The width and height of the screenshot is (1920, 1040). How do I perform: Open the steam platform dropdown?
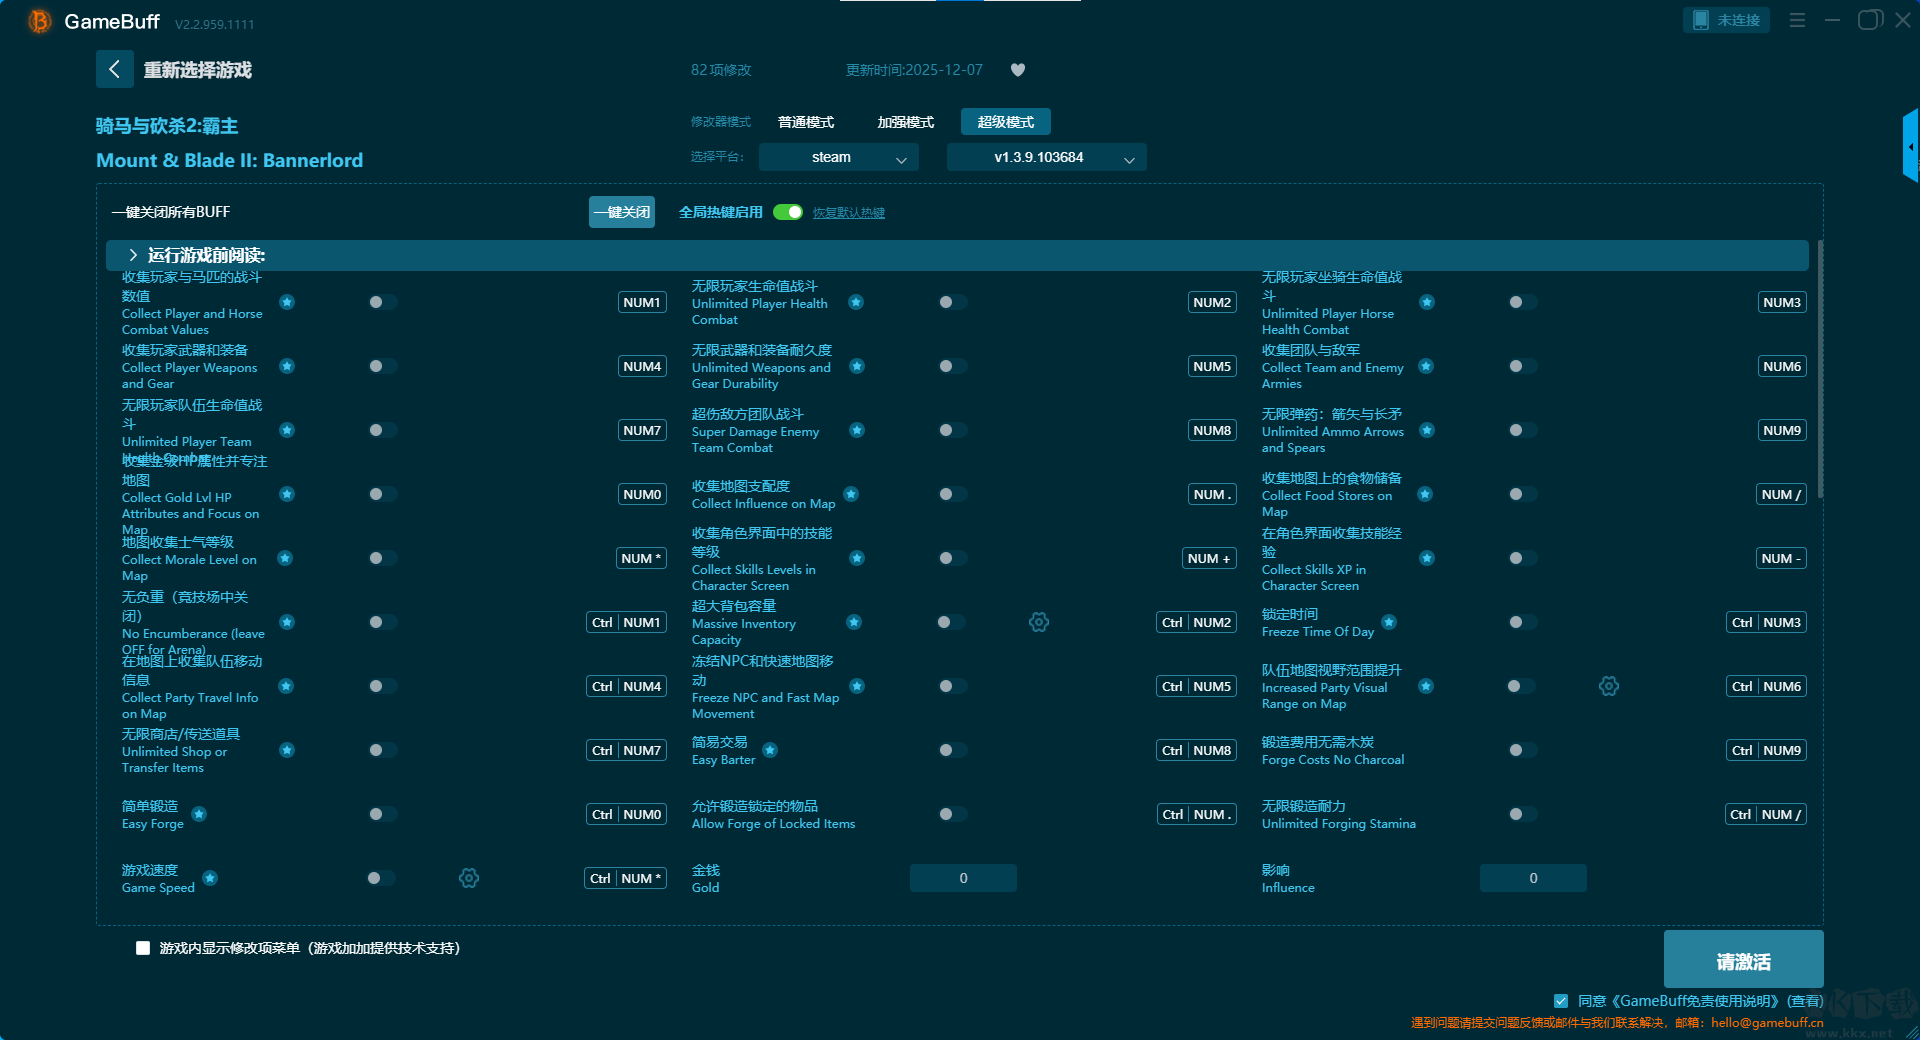point(838,157)
